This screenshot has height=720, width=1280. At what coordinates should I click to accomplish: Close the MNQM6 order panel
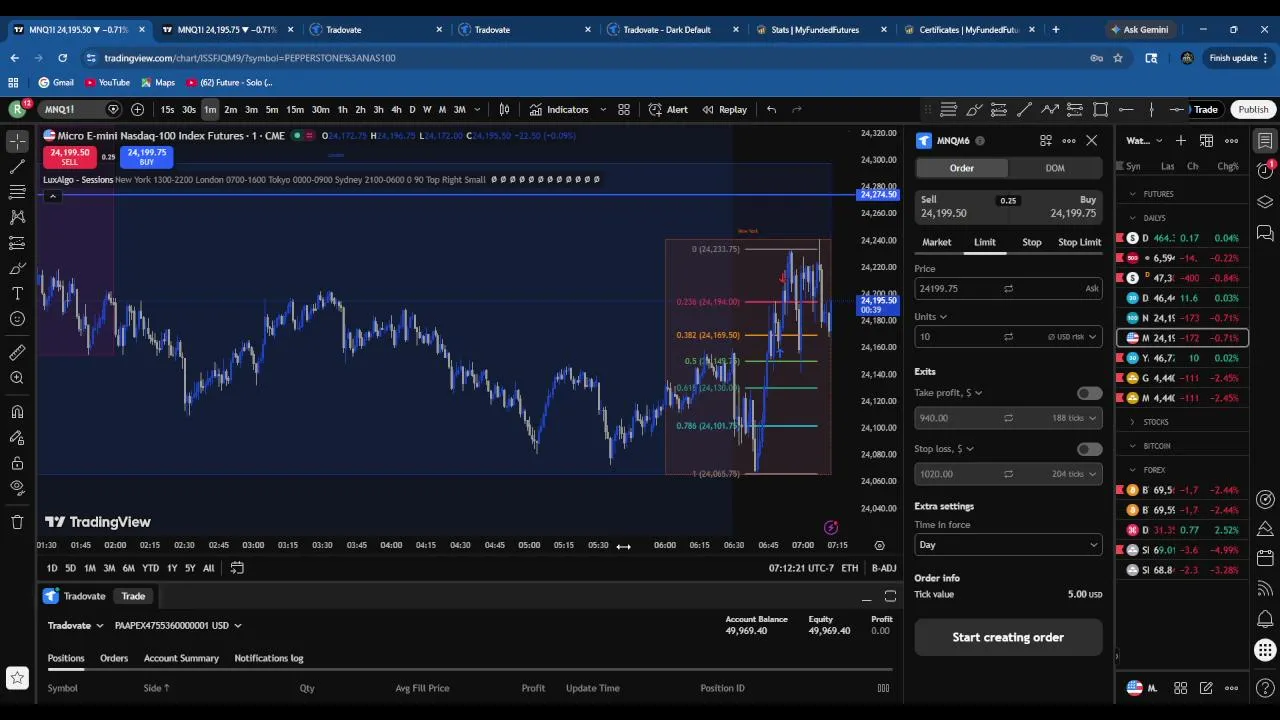pyautogui.click(x=1092, y=141)
